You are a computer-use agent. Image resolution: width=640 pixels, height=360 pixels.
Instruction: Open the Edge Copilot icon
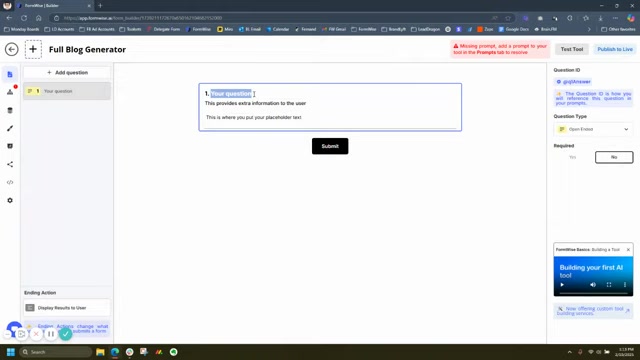pos(631,18)
